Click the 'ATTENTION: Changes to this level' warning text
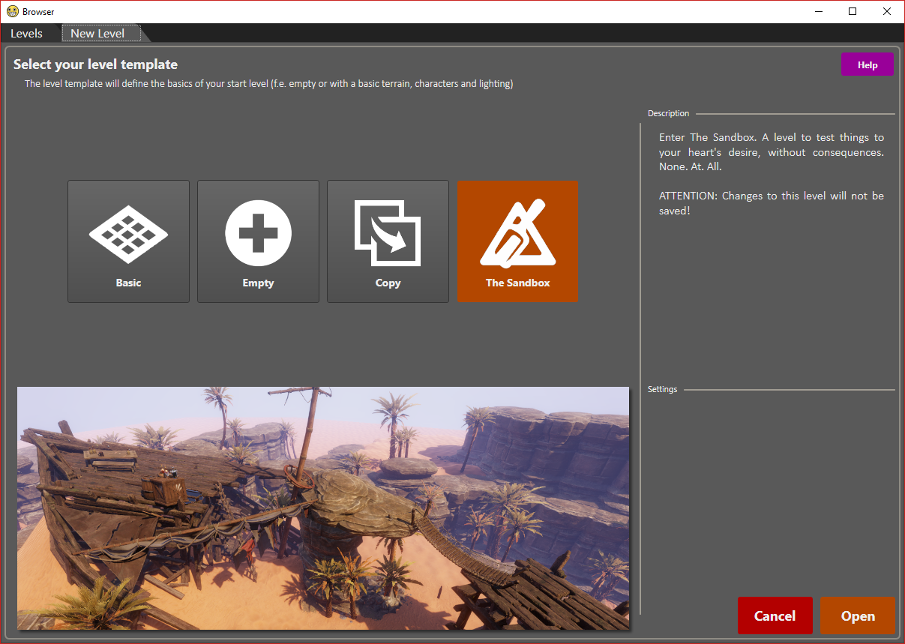This screenshot has height=644, width=905. click(x=771, y=203)
